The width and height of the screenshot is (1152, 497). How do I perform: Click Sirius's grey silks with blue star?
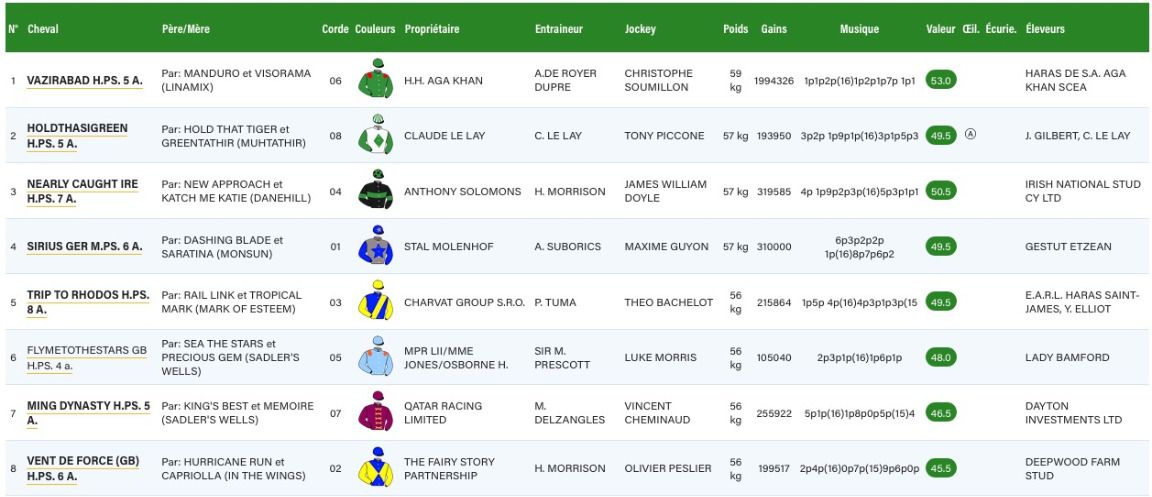coord(375,245)
